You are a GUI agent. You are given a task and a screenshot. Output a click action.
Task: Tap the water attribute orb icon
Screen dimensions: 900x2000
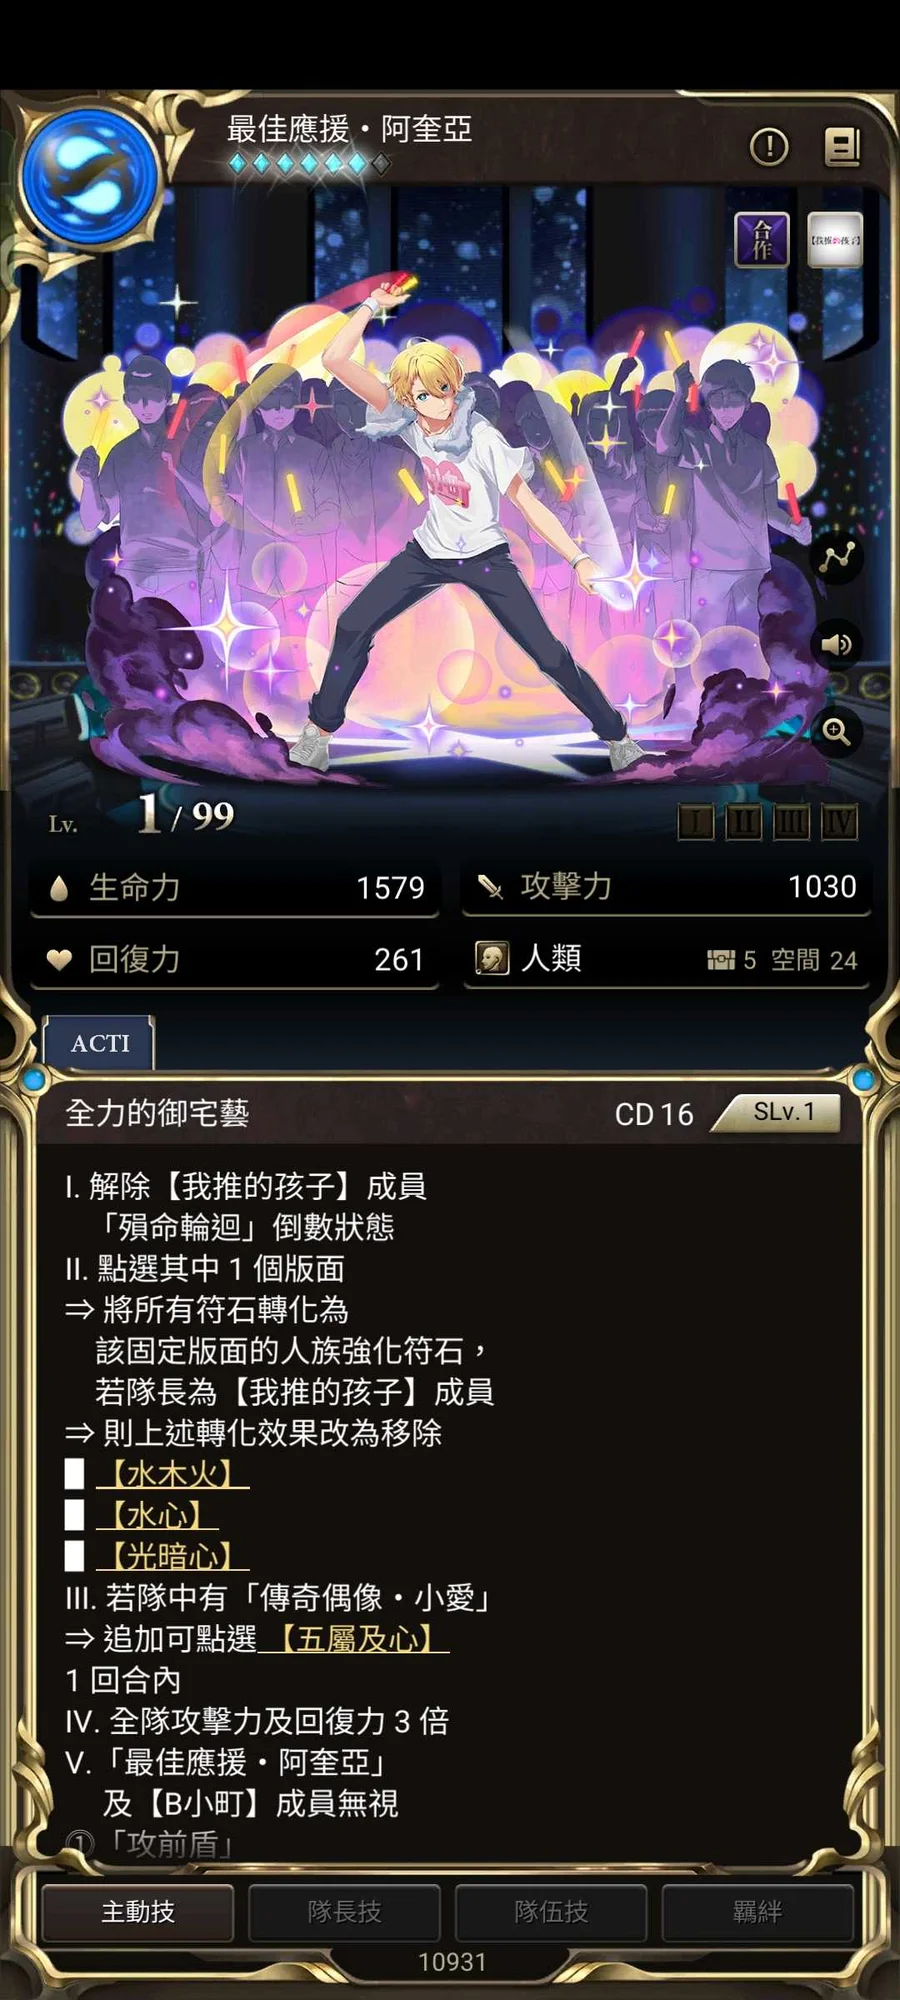tap(90, 177)
